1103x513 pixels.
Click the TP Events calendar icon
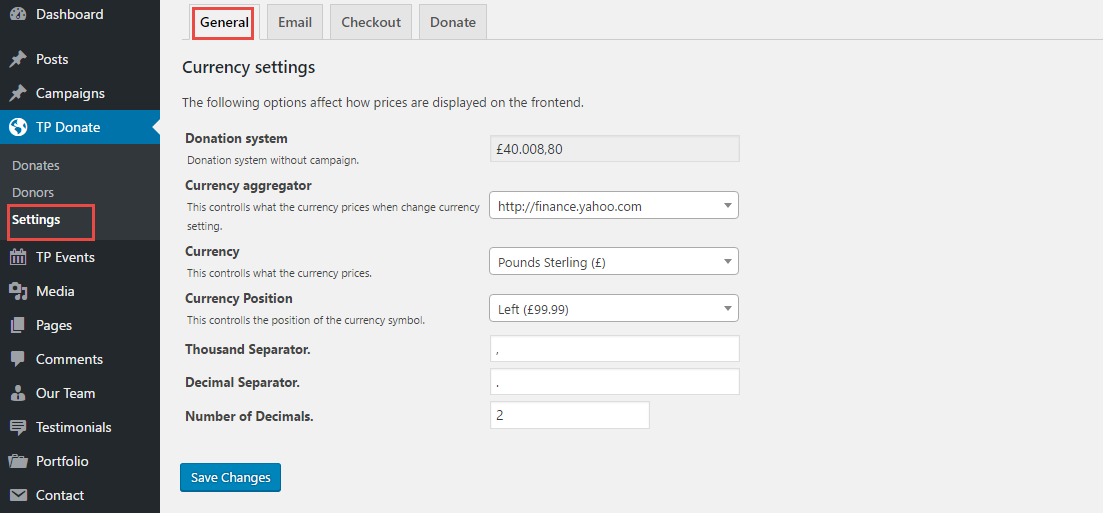click(x=18, y=257)
